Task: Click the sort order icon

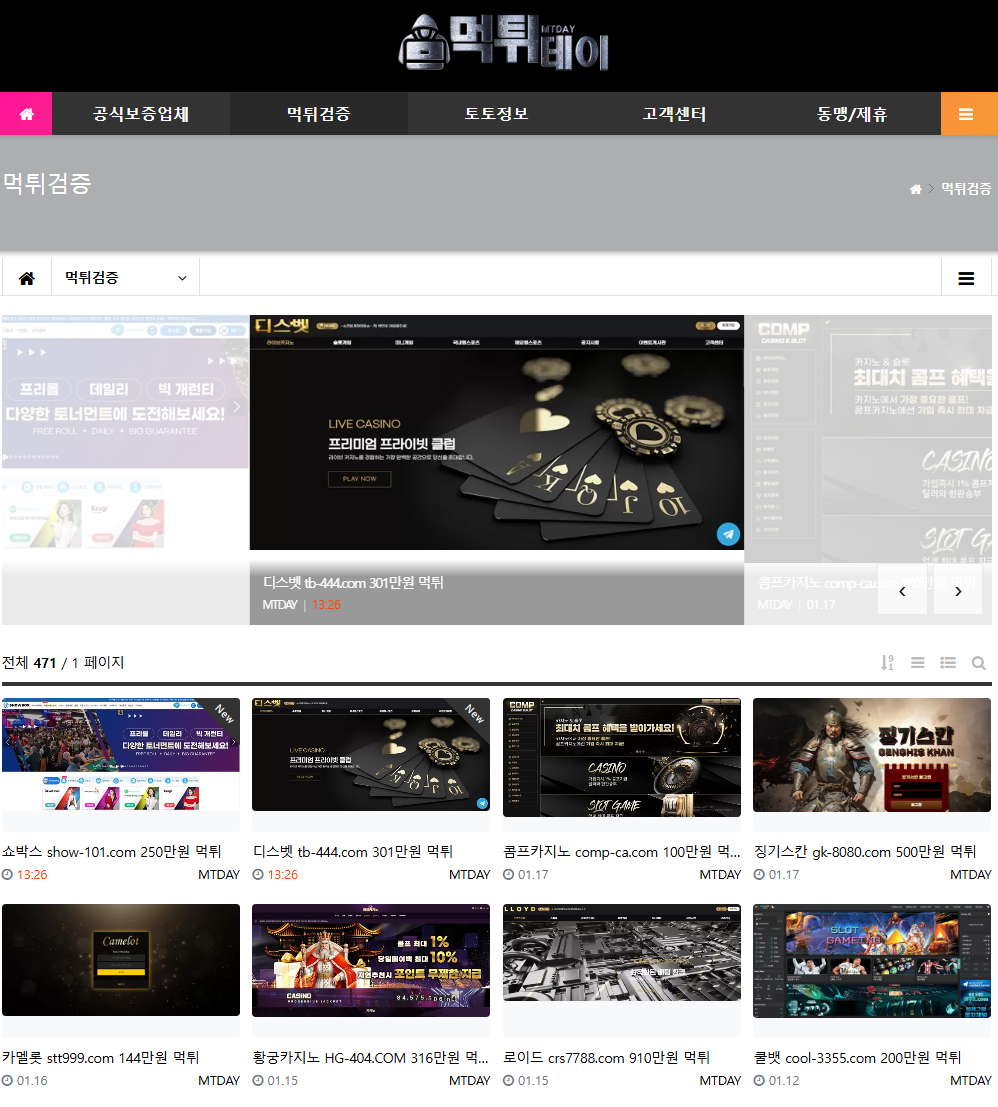Action: [x=887, y=663]
